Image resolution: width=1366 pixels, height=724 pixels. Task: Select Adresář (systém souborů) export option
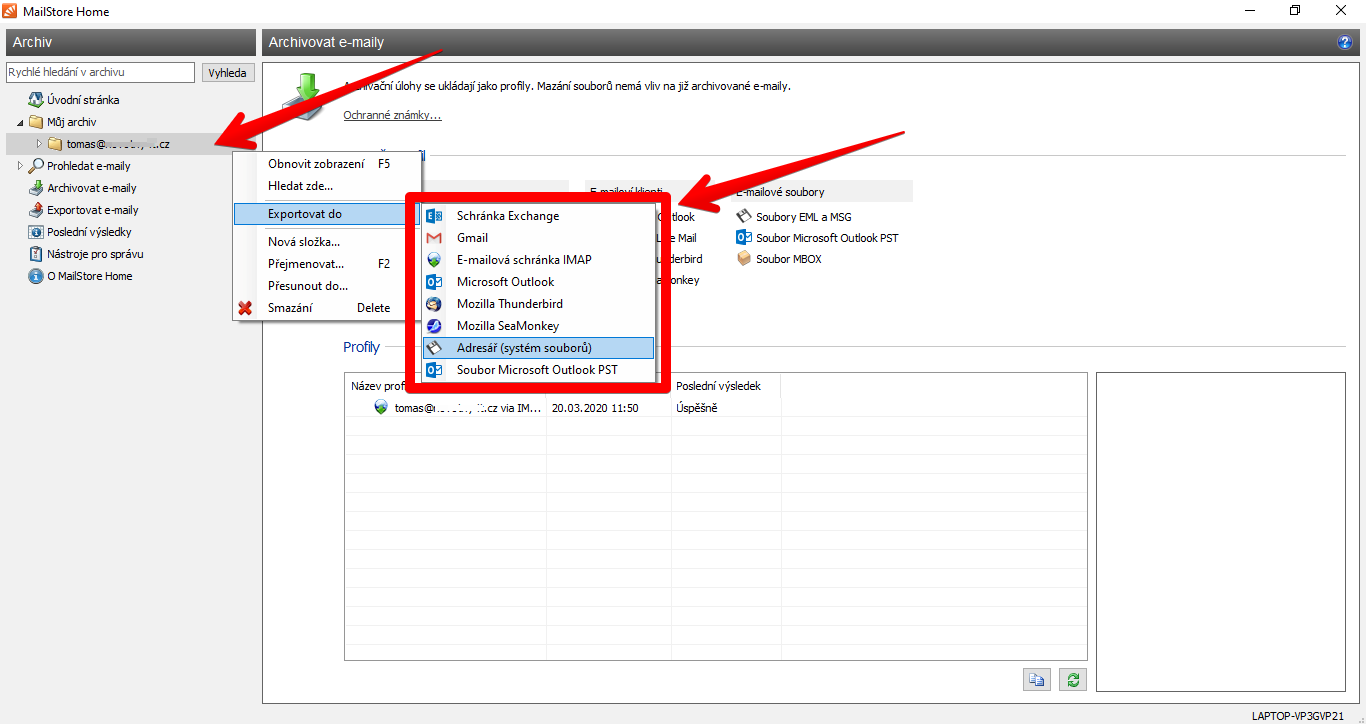point(538,348)
